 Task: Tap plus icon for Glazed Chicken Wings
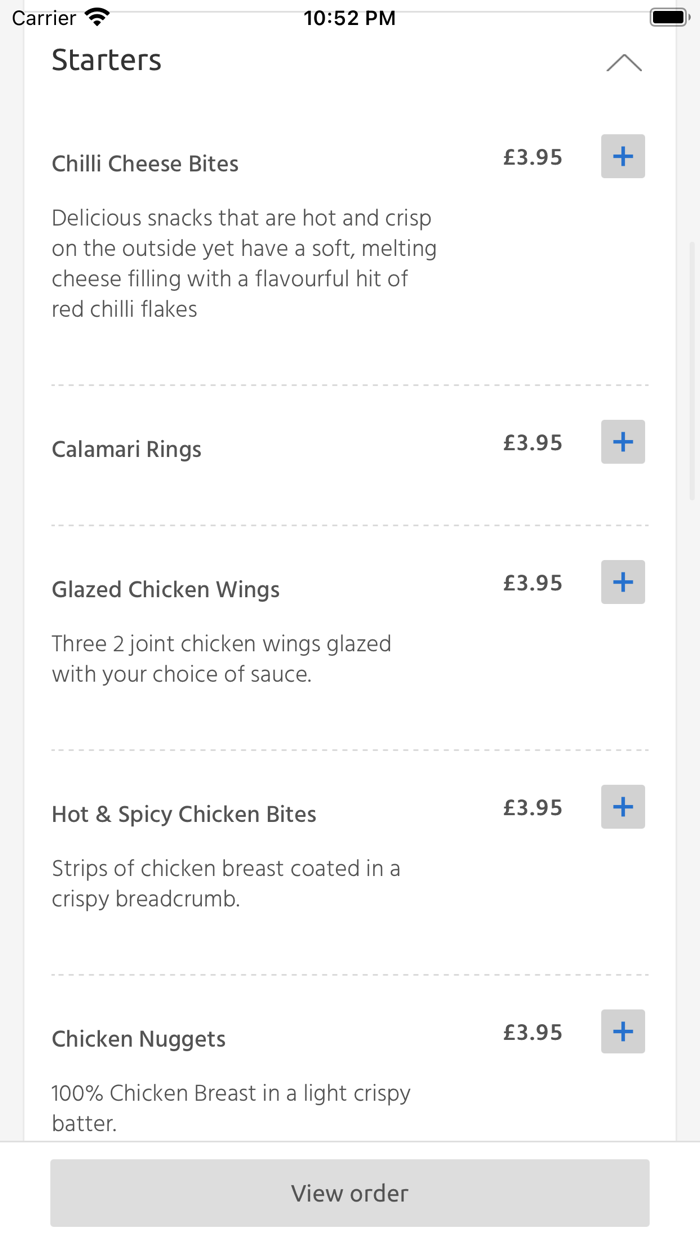623,582
